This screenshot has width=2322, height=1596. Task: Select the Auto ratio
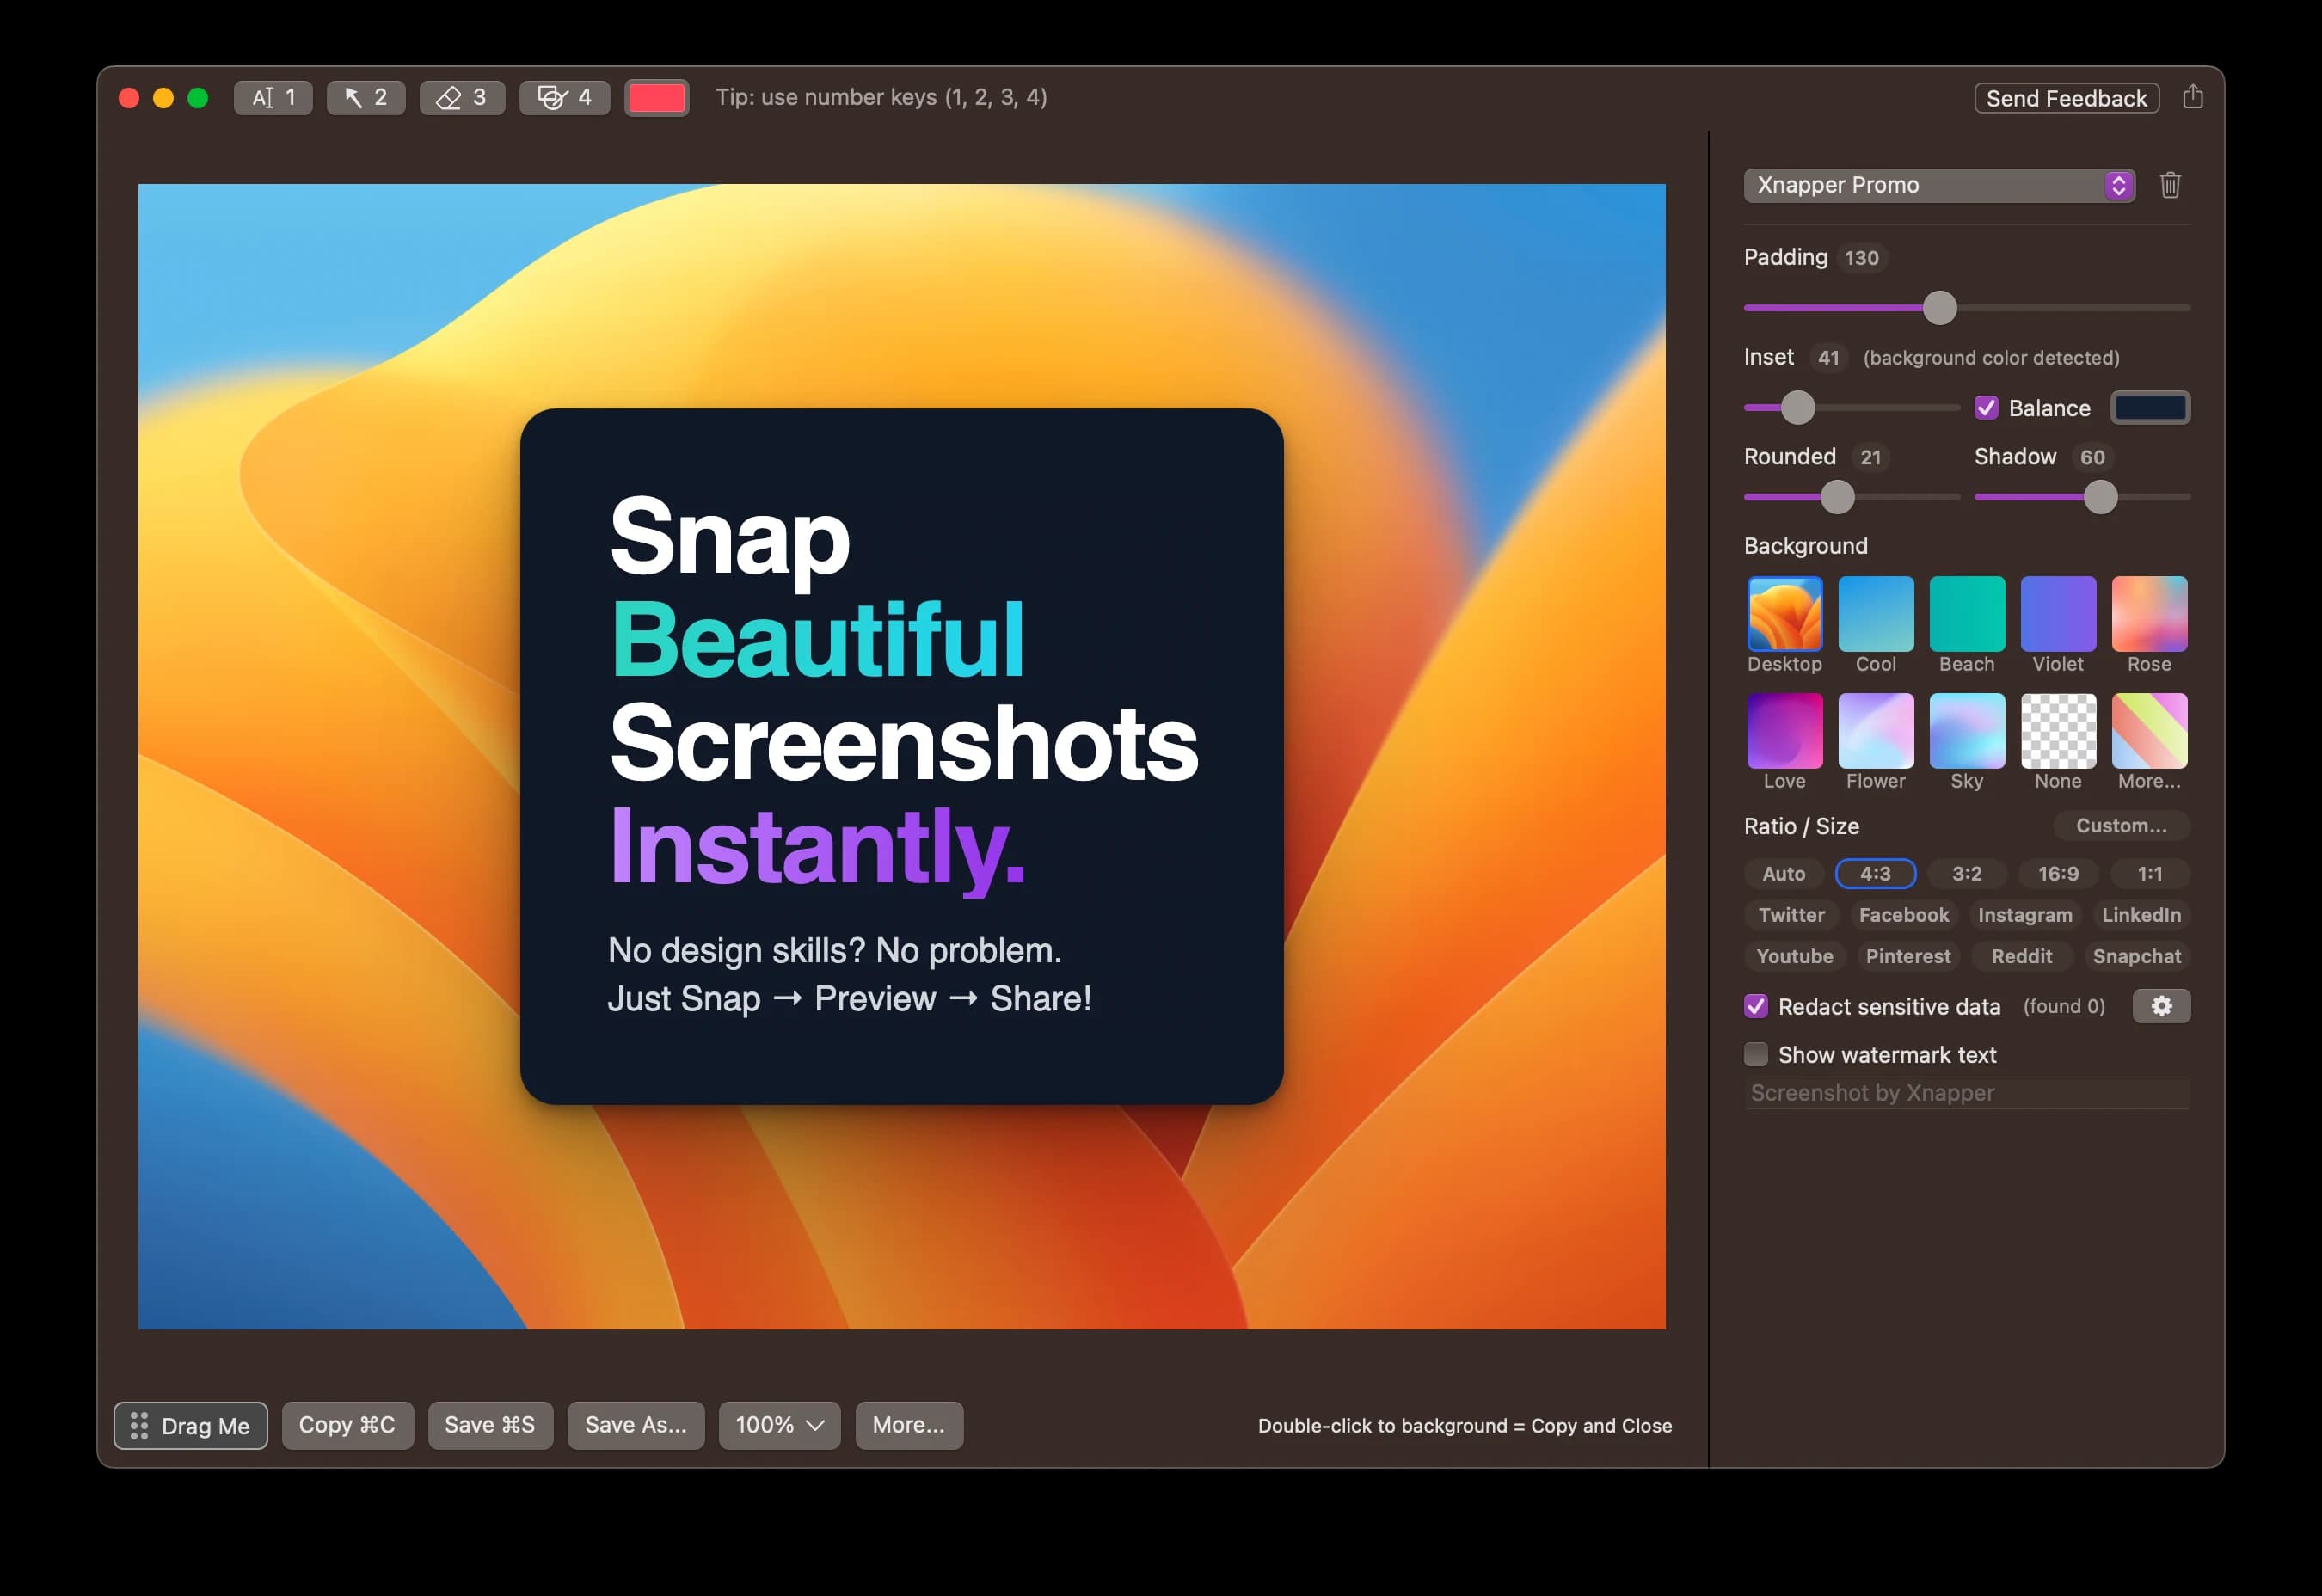pos(1783,874)
